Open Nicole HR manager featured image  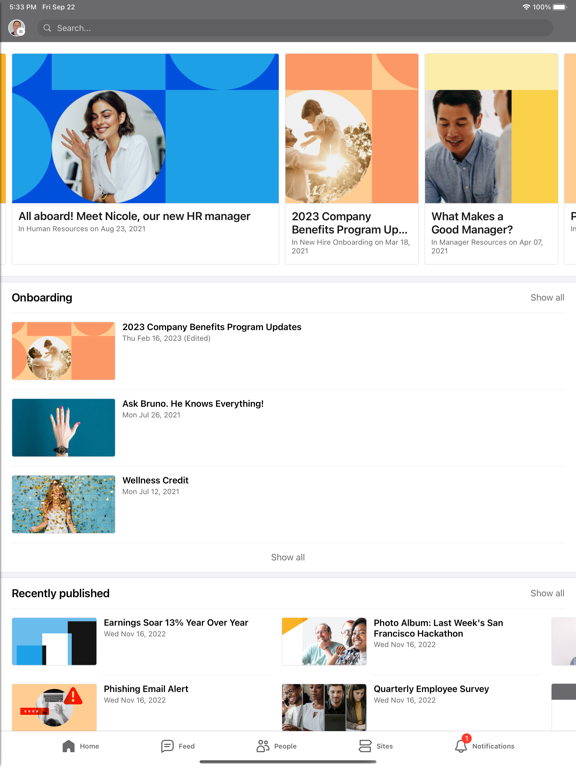pos(145,128)
